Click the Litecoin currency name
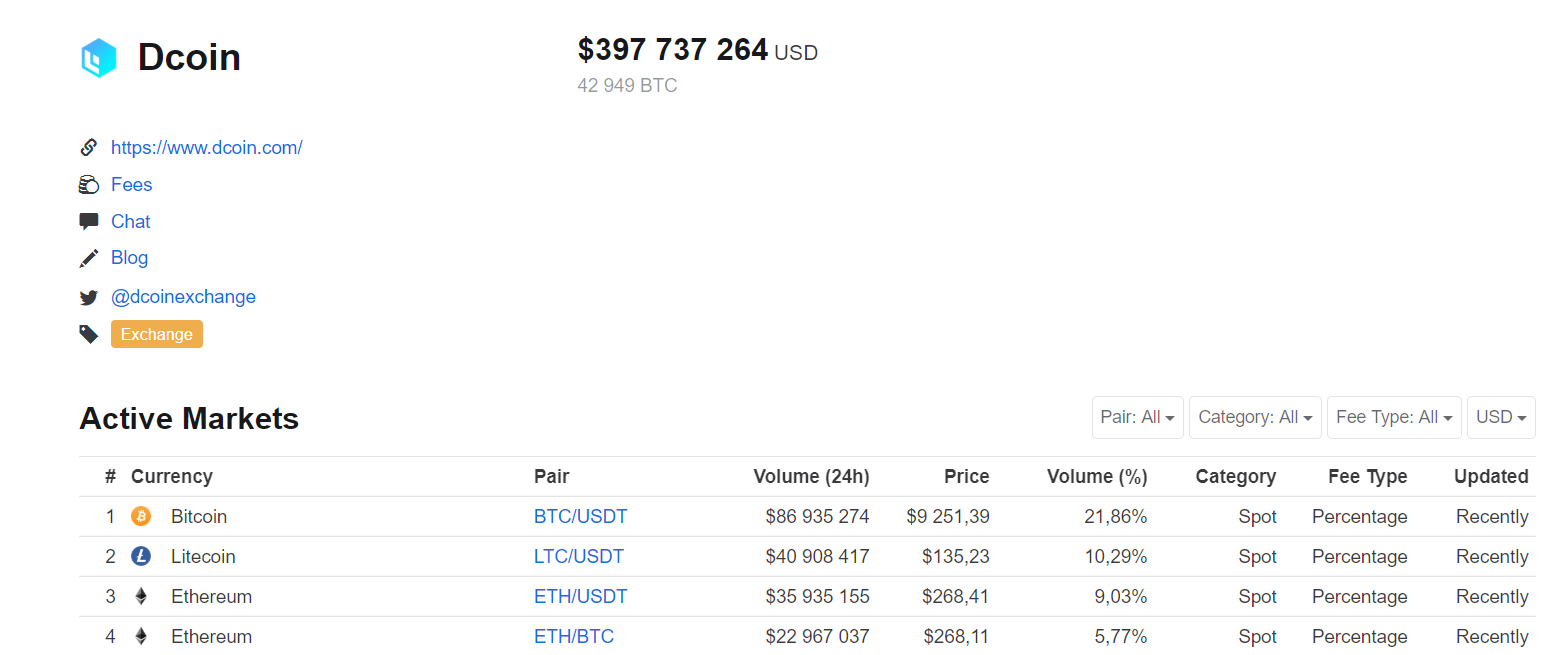This screenshot has height=655, width=1566. tap(203, 556)
